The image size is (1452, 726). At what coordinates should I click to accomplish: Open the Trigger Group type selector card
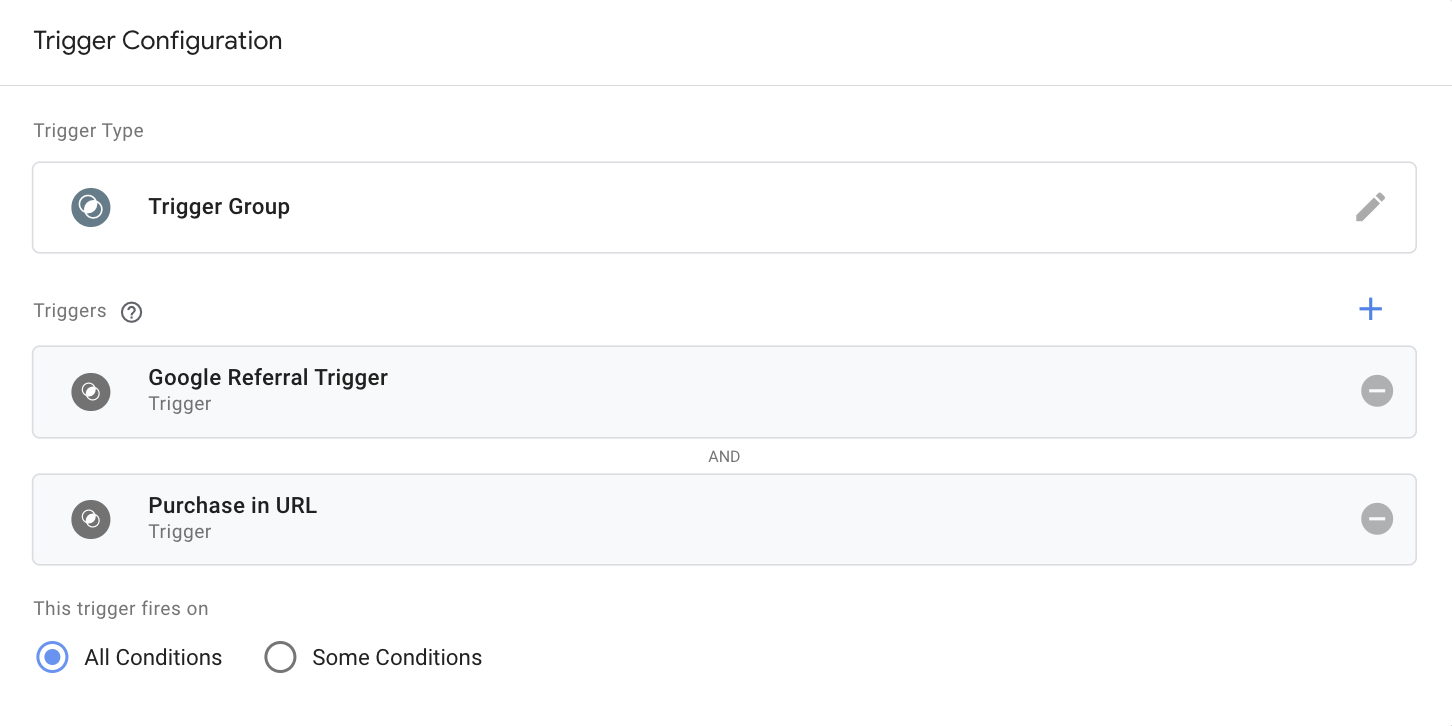point(724,207)
